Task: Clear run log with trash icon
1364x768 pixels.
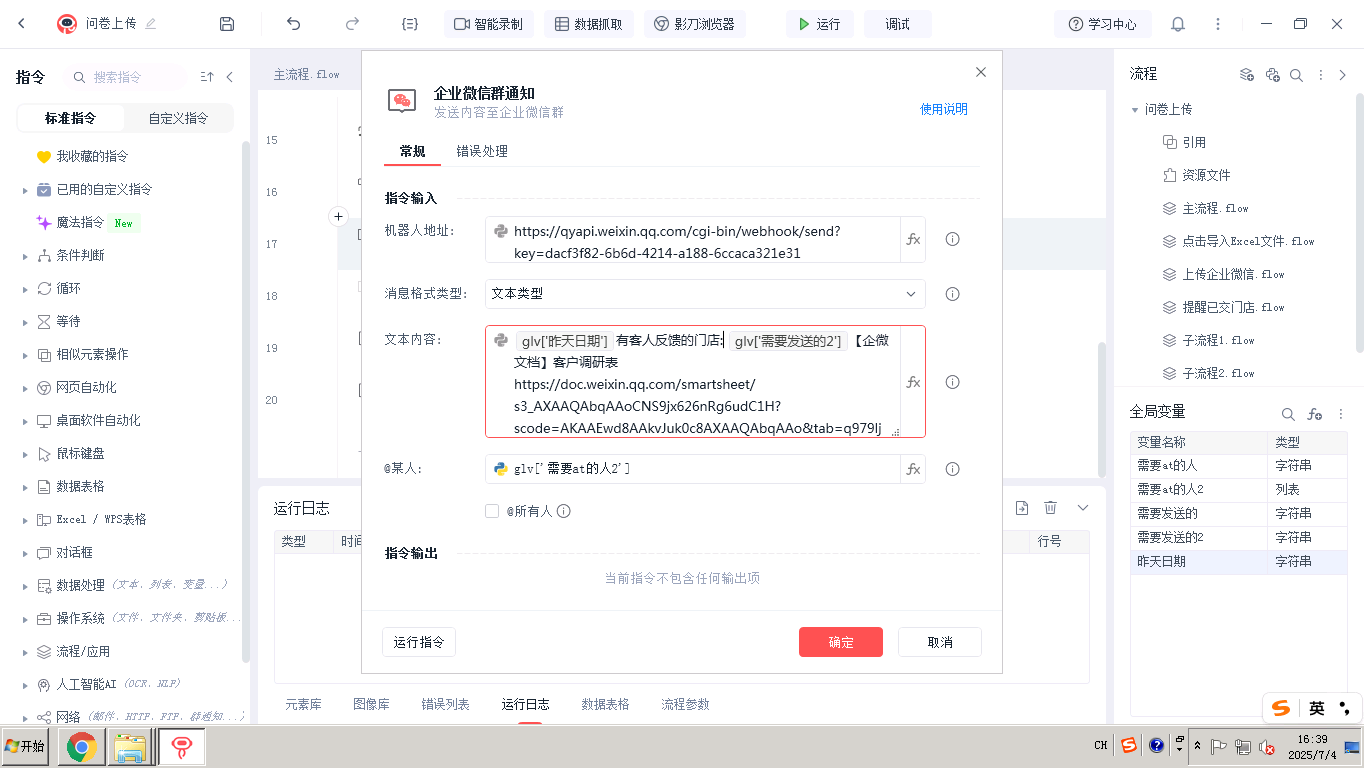Action: (x=1051, y=508)
